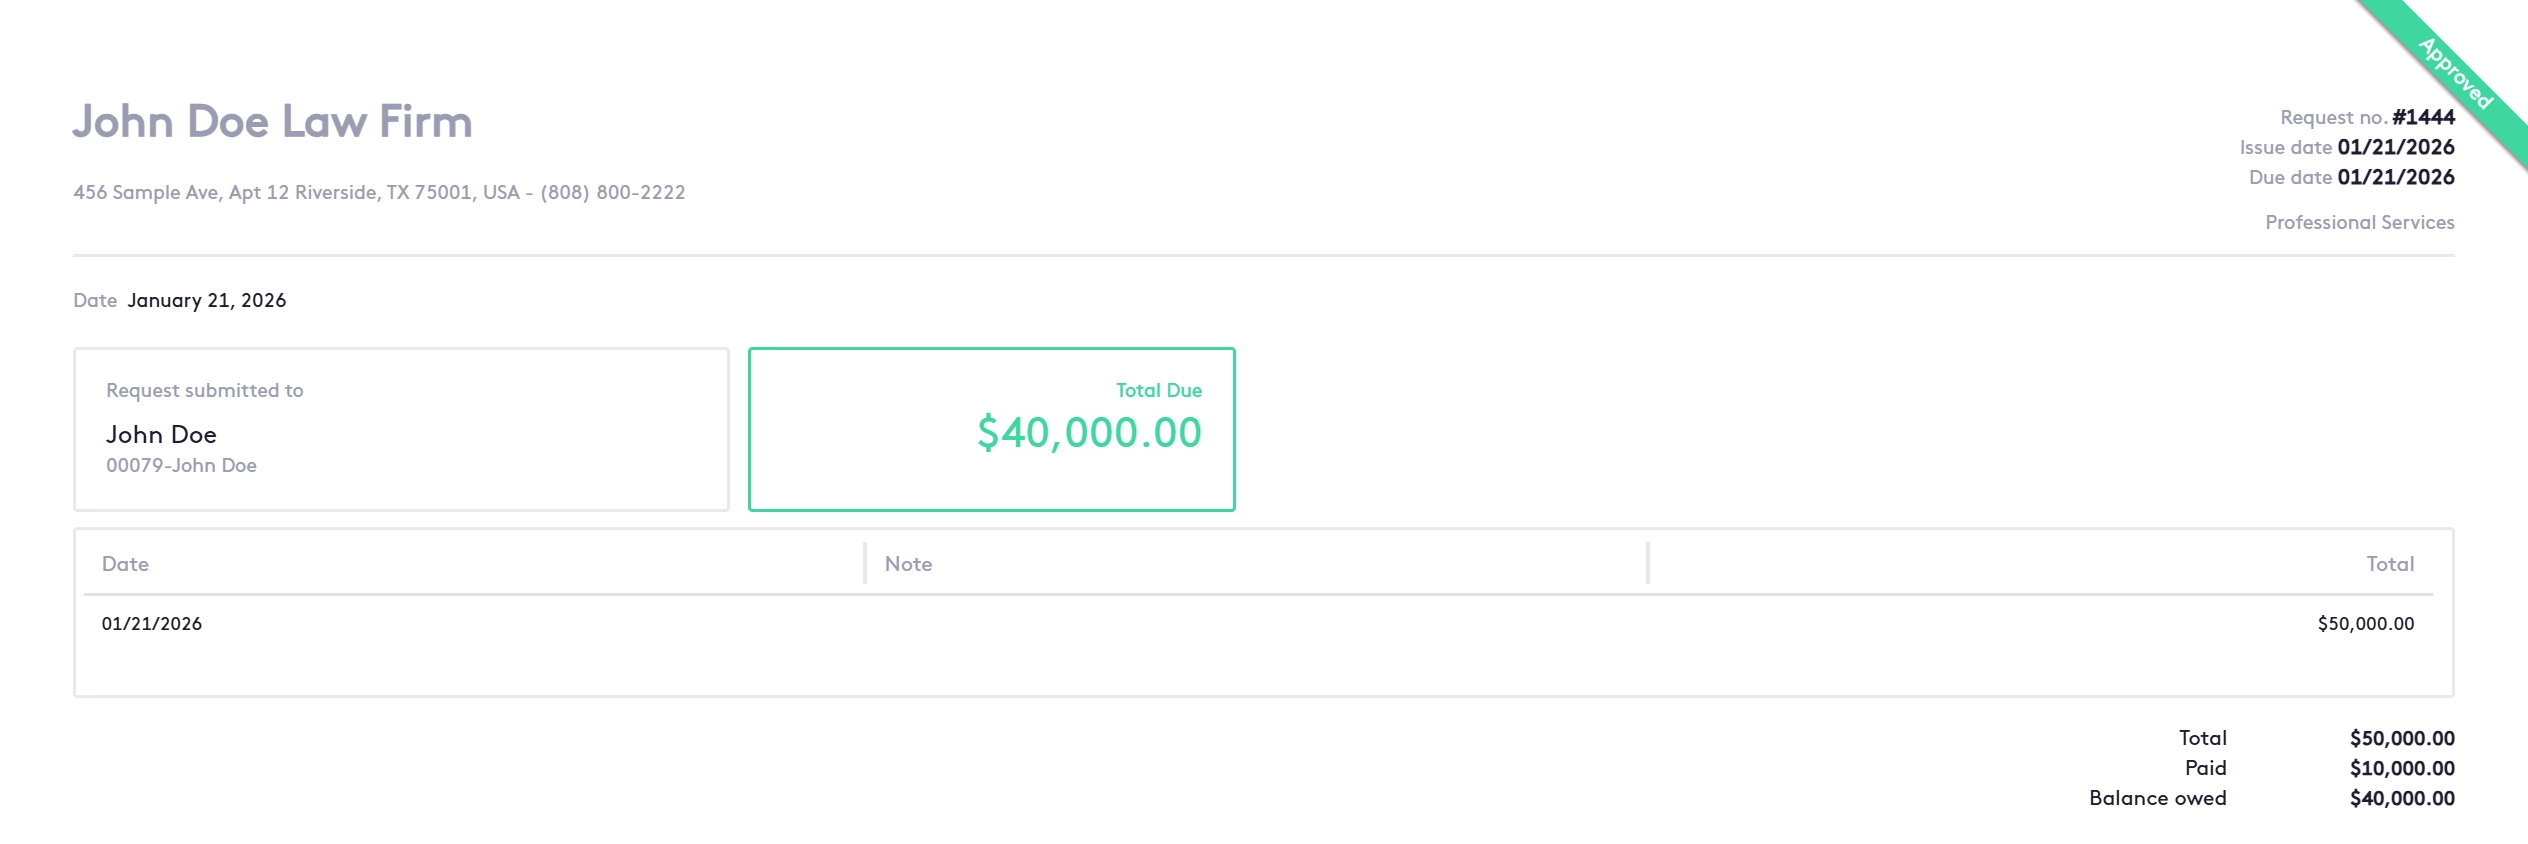The image size is (2528, 844).
Task: Click the $50,000.00 amount in table row
Action: point(2365,624)
